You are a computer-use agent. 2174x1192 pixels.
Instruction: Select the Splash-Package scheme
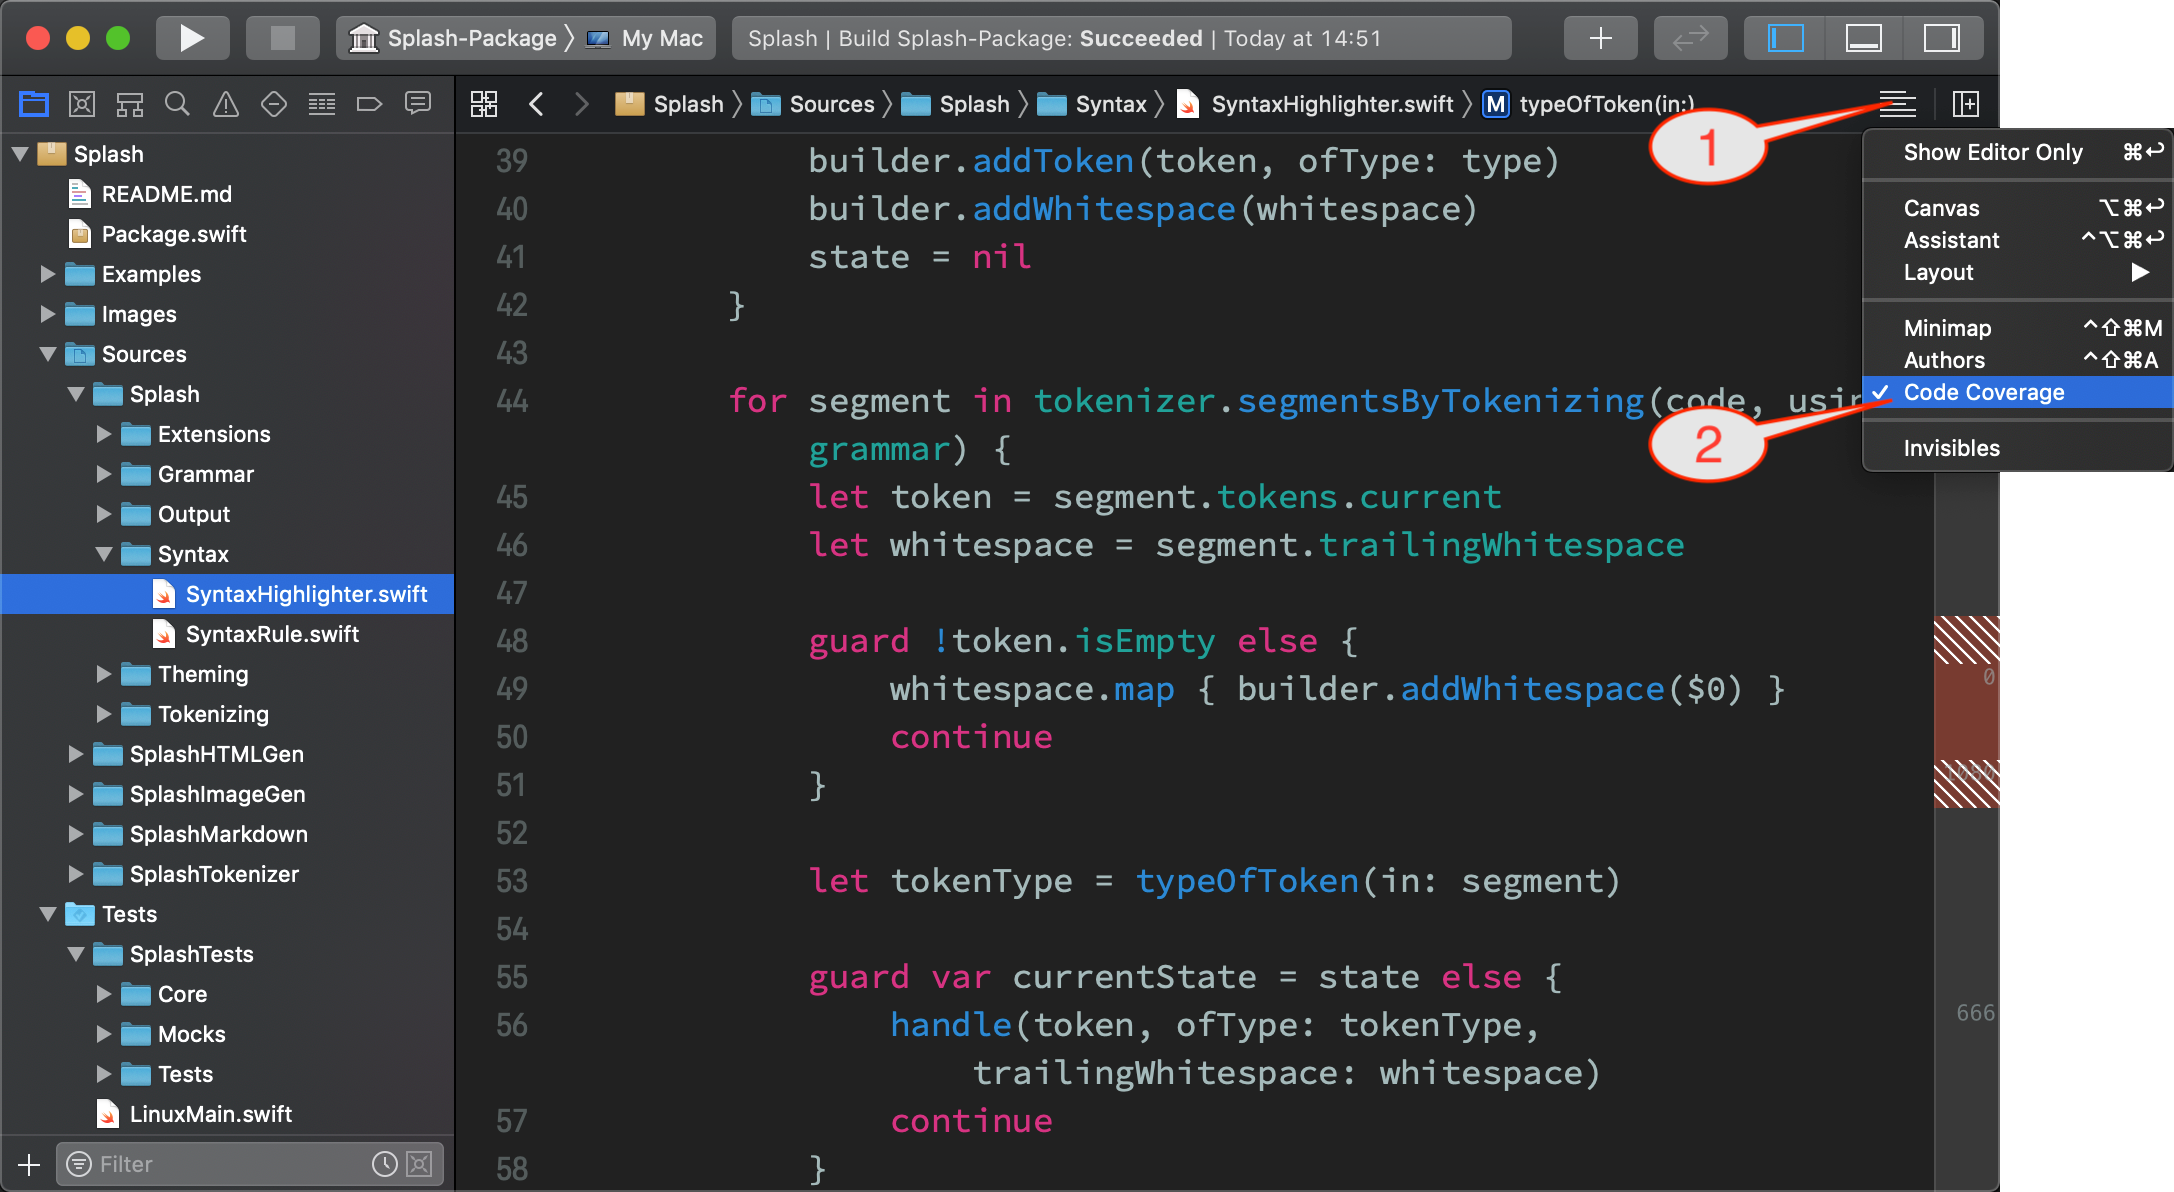pos(454,38)
